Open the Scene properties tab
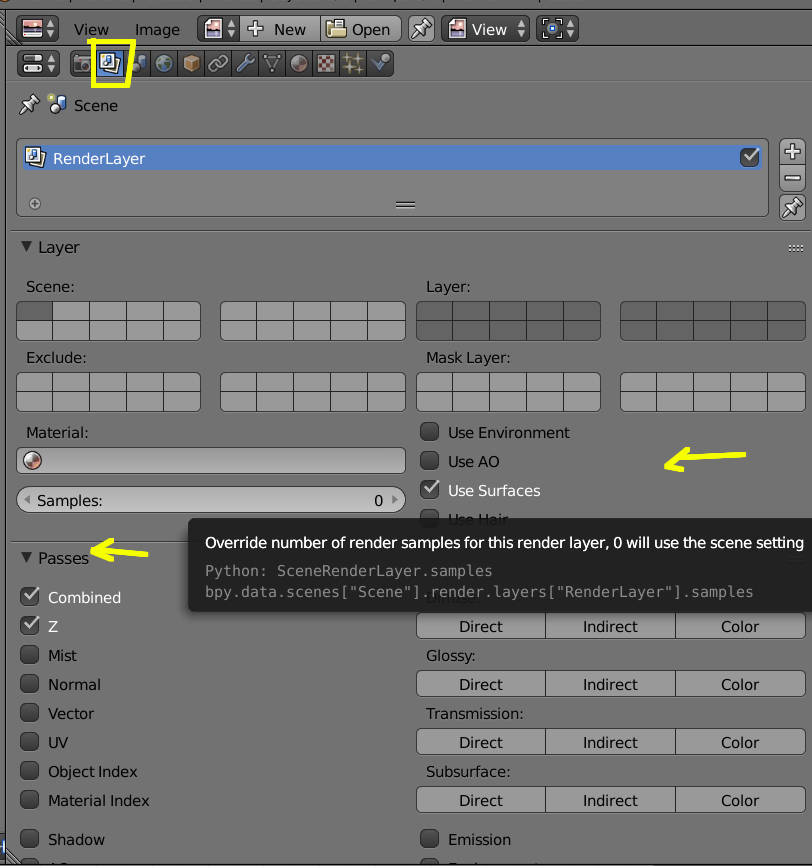 tap(139, 64)
